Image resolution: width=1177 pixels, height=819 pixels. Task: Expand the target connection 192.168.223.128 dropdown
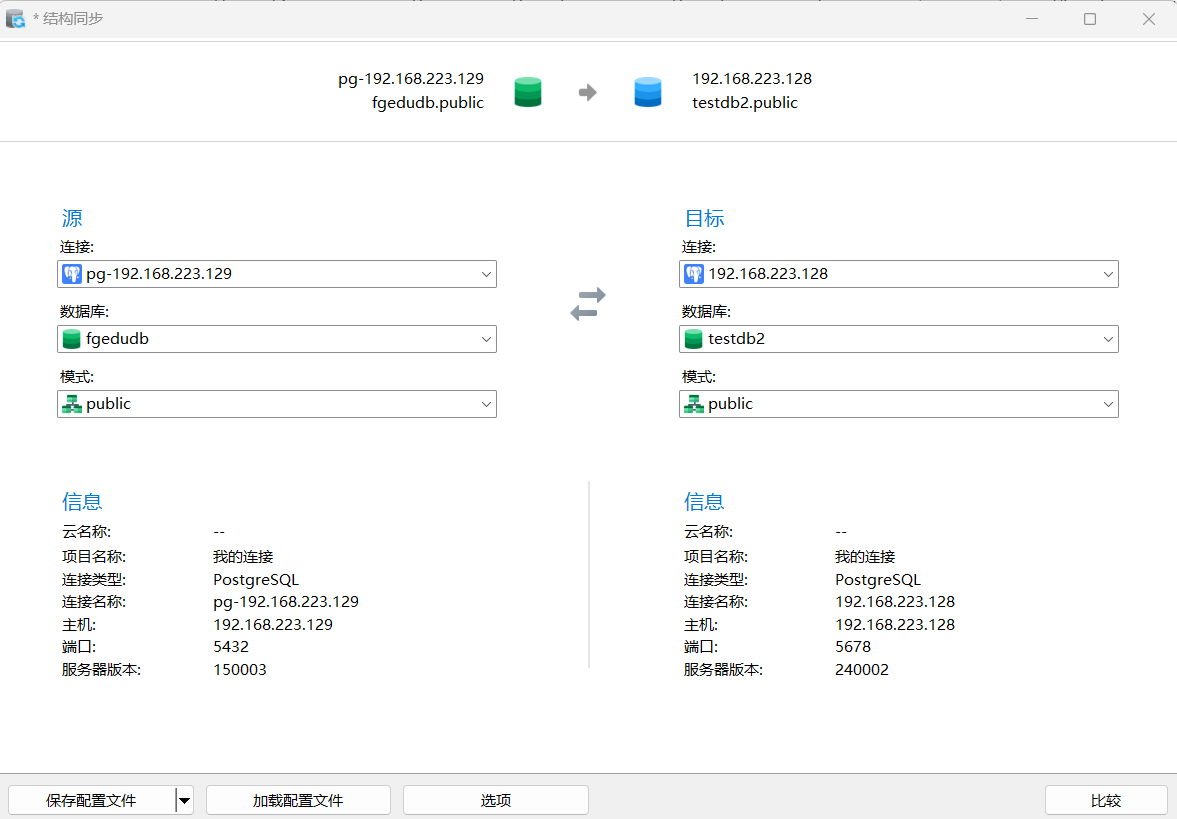coord(1108,274)
